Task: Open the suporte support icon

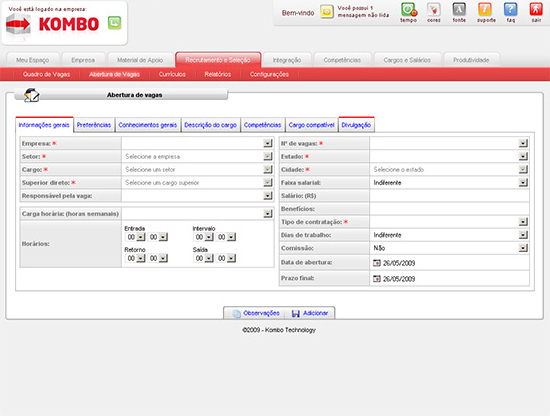Action: tap(485, 10)
